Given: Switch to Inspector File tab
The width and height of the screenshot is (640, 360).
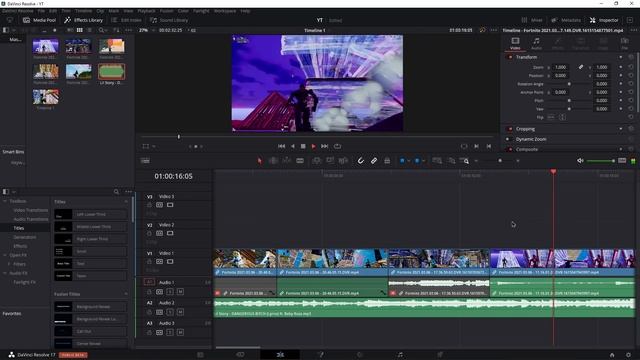Looking at the screenshot, I should 624,43.
